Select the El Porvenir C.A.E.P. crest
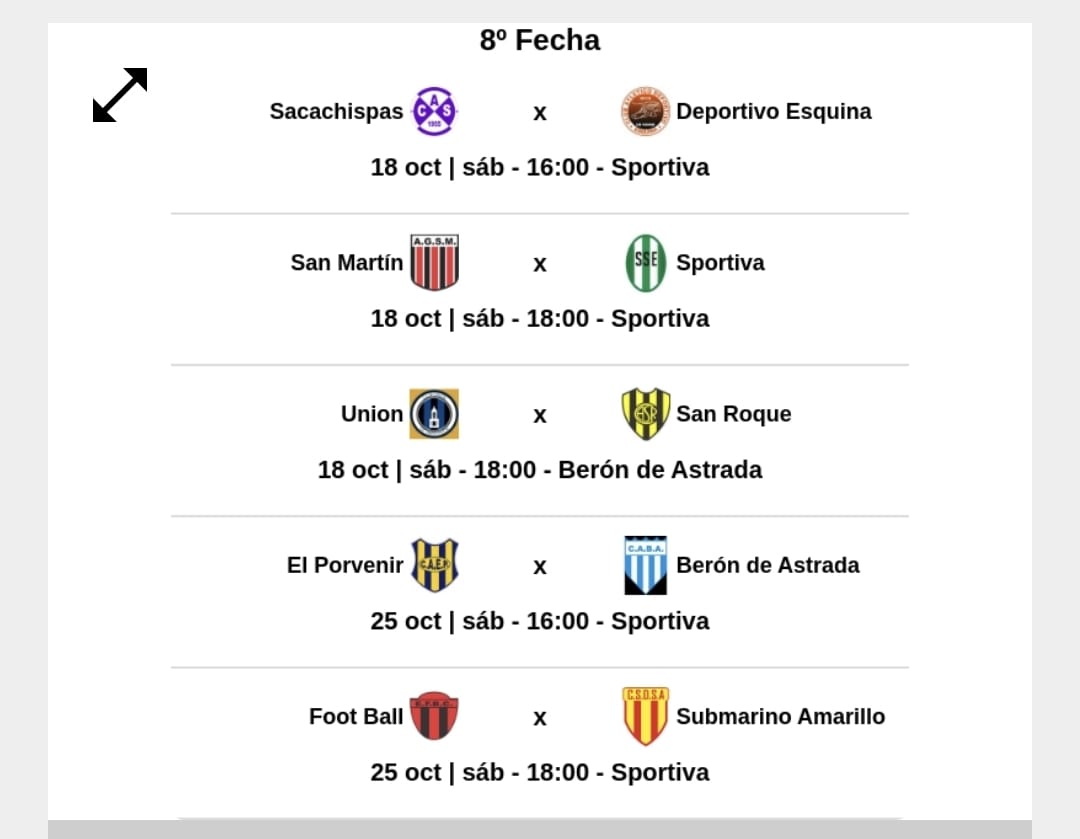Screen dimensions: 1080x839 point(434,565)
